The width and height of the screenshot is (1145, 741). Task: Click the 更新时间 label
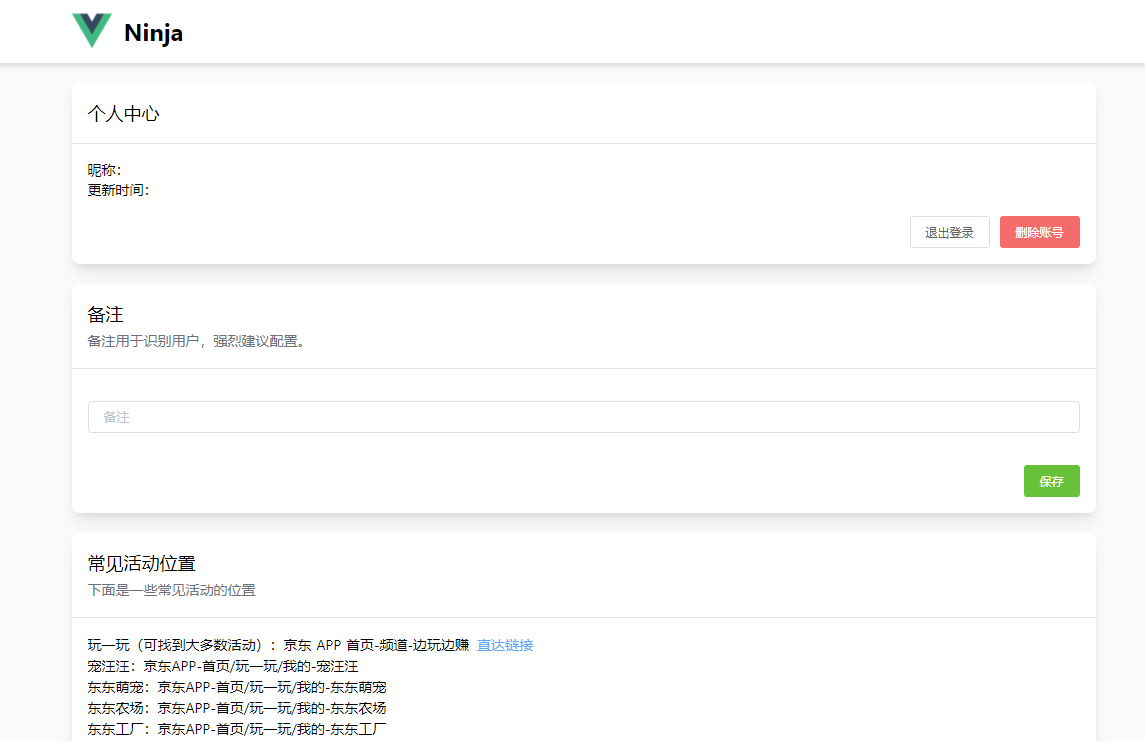point(118,191)
